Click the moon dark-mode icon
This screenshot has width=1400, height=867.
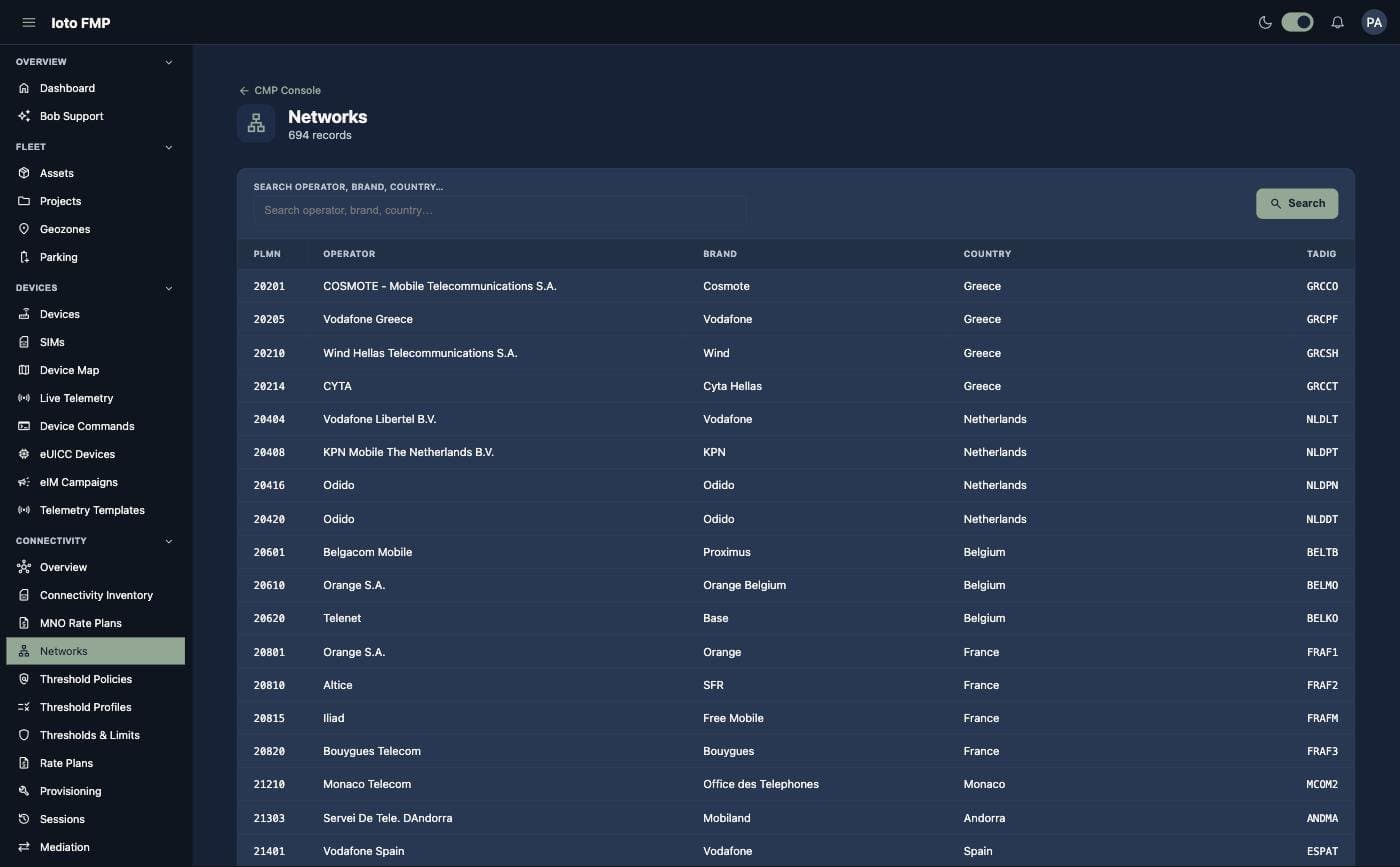[x=1265, y=22]
